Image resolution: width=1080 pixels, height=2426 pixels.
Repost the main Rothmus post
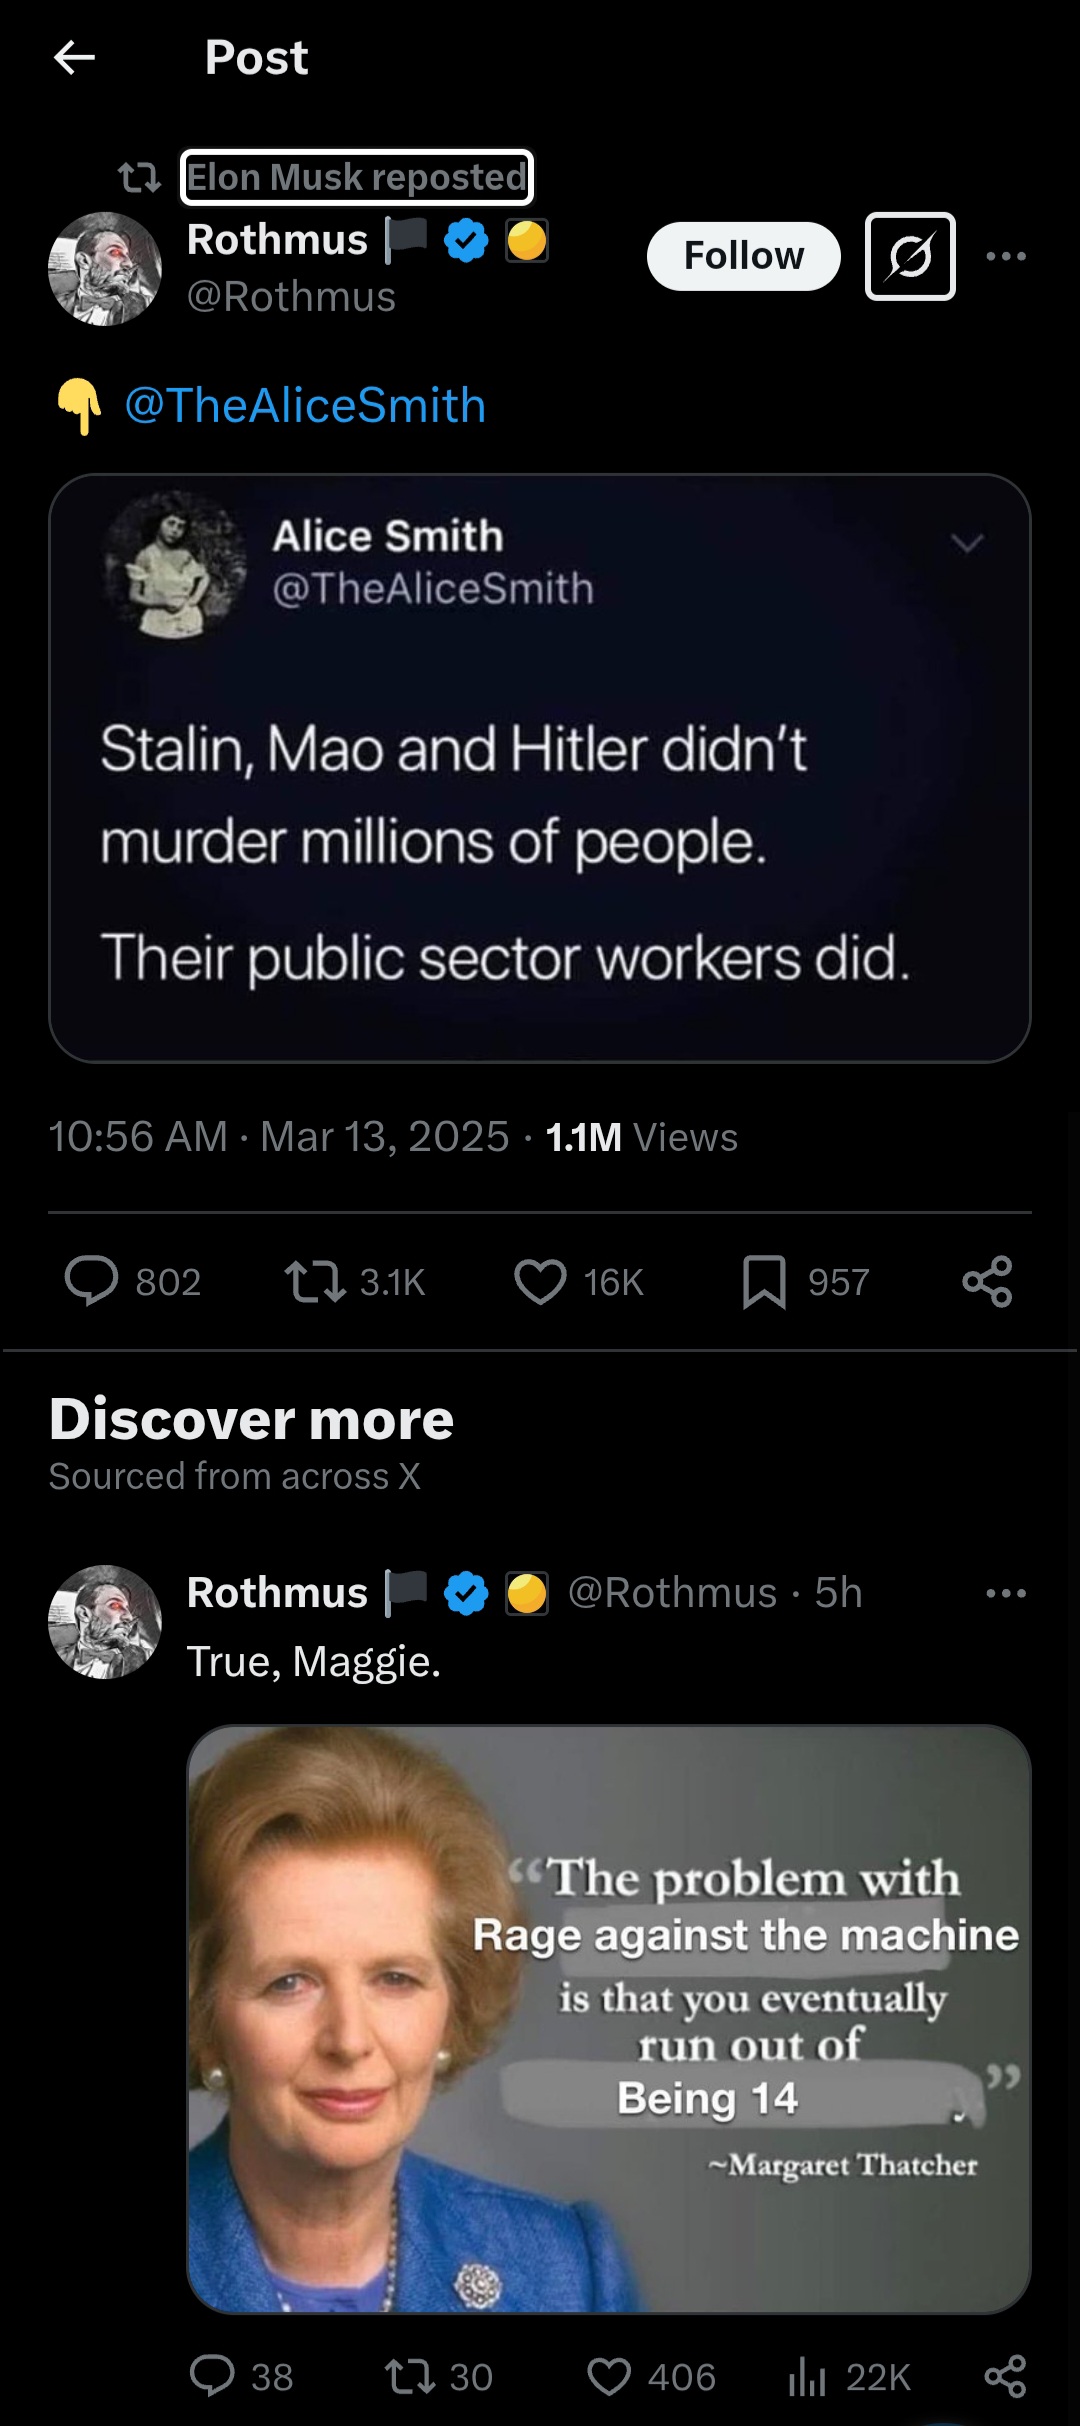tap(316, 1281)
